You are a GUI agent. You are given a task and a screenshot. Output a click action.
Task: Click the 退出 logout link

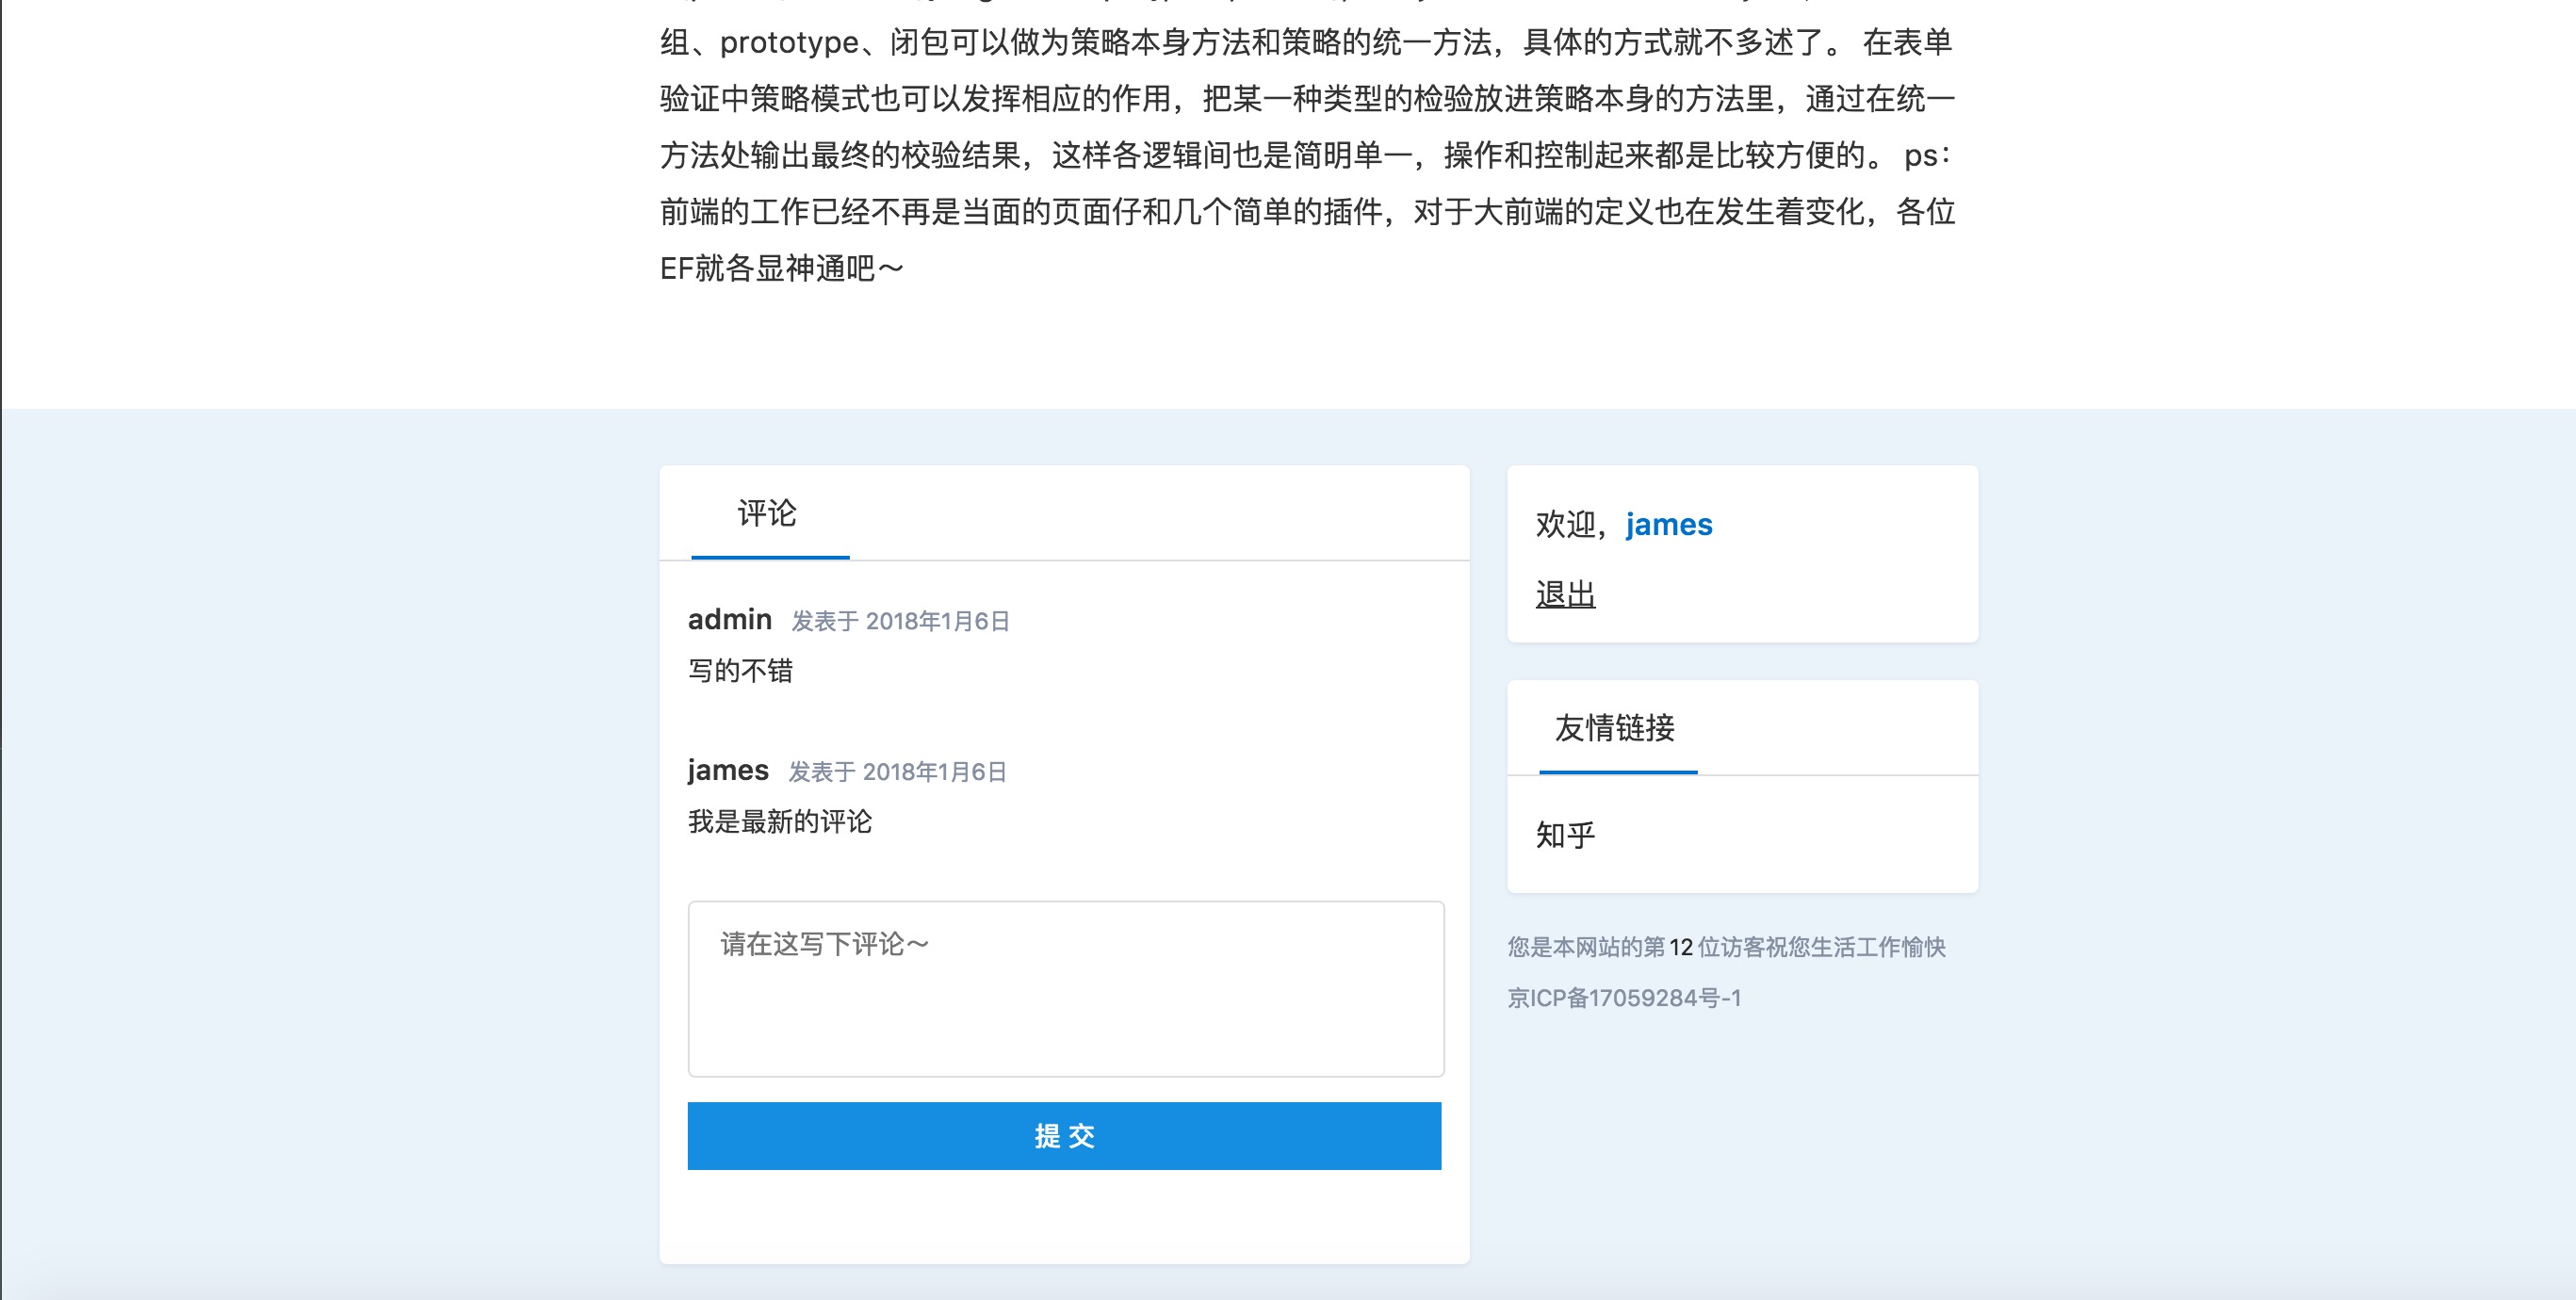[x=1565, y=594]
